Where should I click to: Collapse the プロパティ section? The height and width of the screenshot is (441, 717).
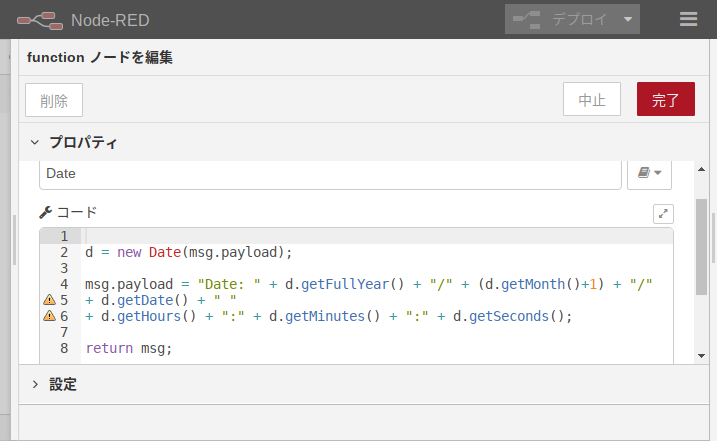tap(35, 143)
